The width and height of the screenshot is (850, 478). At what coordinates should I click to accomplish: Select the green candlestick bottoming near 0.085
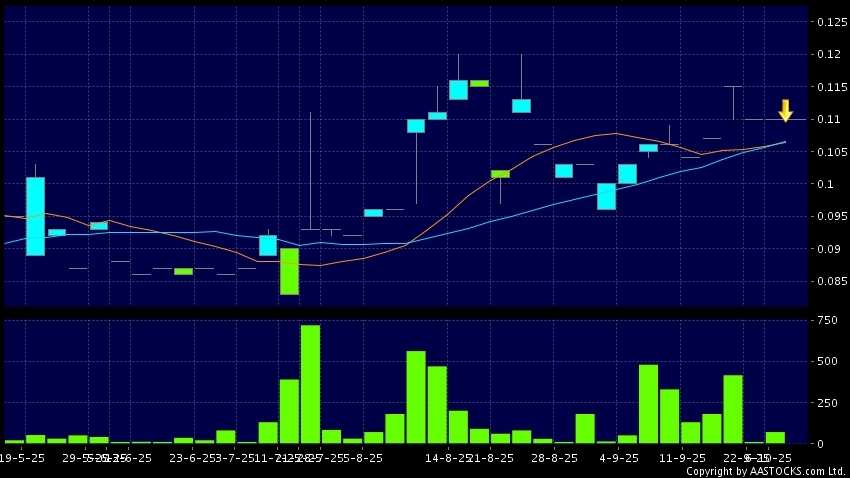pos(289,271)
